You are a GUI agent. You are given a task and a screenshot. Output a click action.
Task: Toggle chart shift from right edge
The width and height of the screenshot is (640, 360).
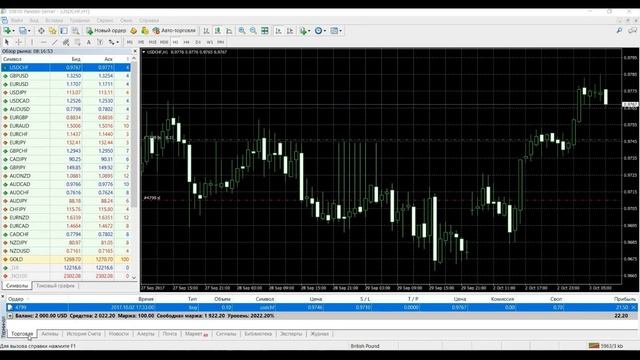pyautogui.click(x=290, y=31)
